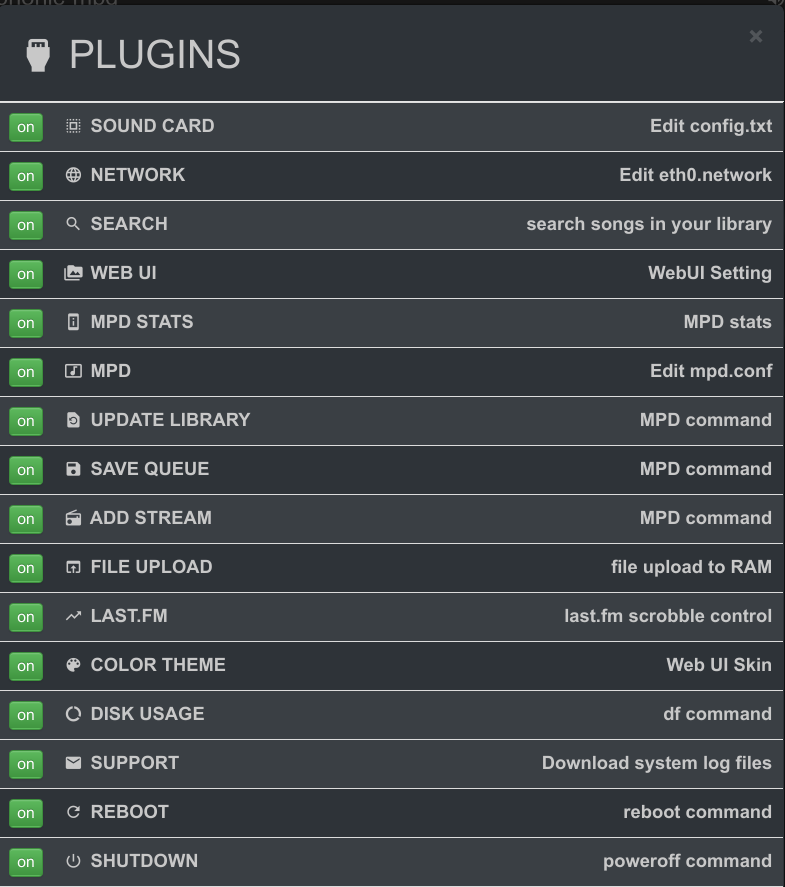
Task: Click the Support envelope icon
Action: 73,763
